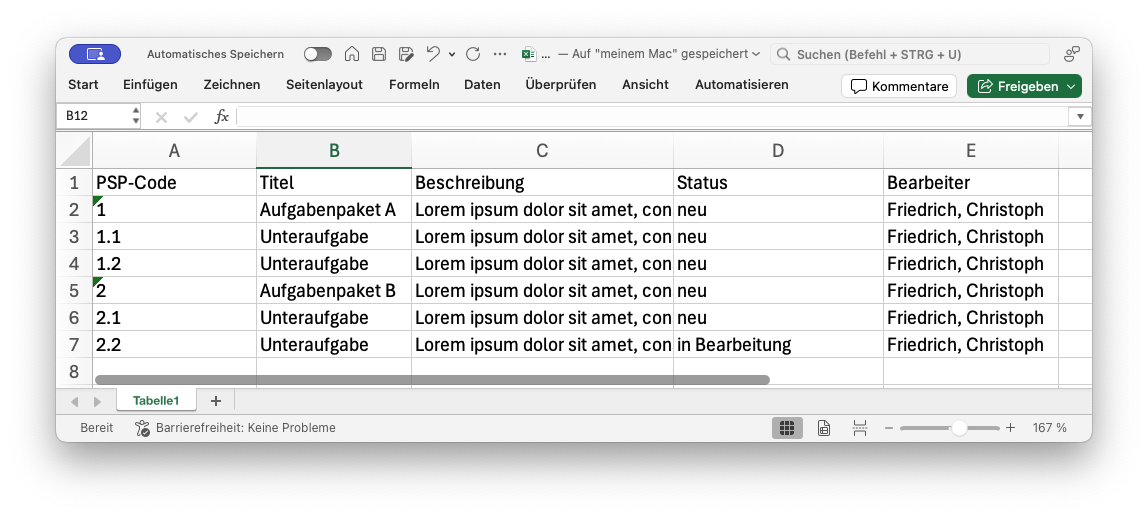Image resolution: width=1148 pixels, height=516 pixels.
Task: Expand the formula bar chevron
Action: [1080, 117]
